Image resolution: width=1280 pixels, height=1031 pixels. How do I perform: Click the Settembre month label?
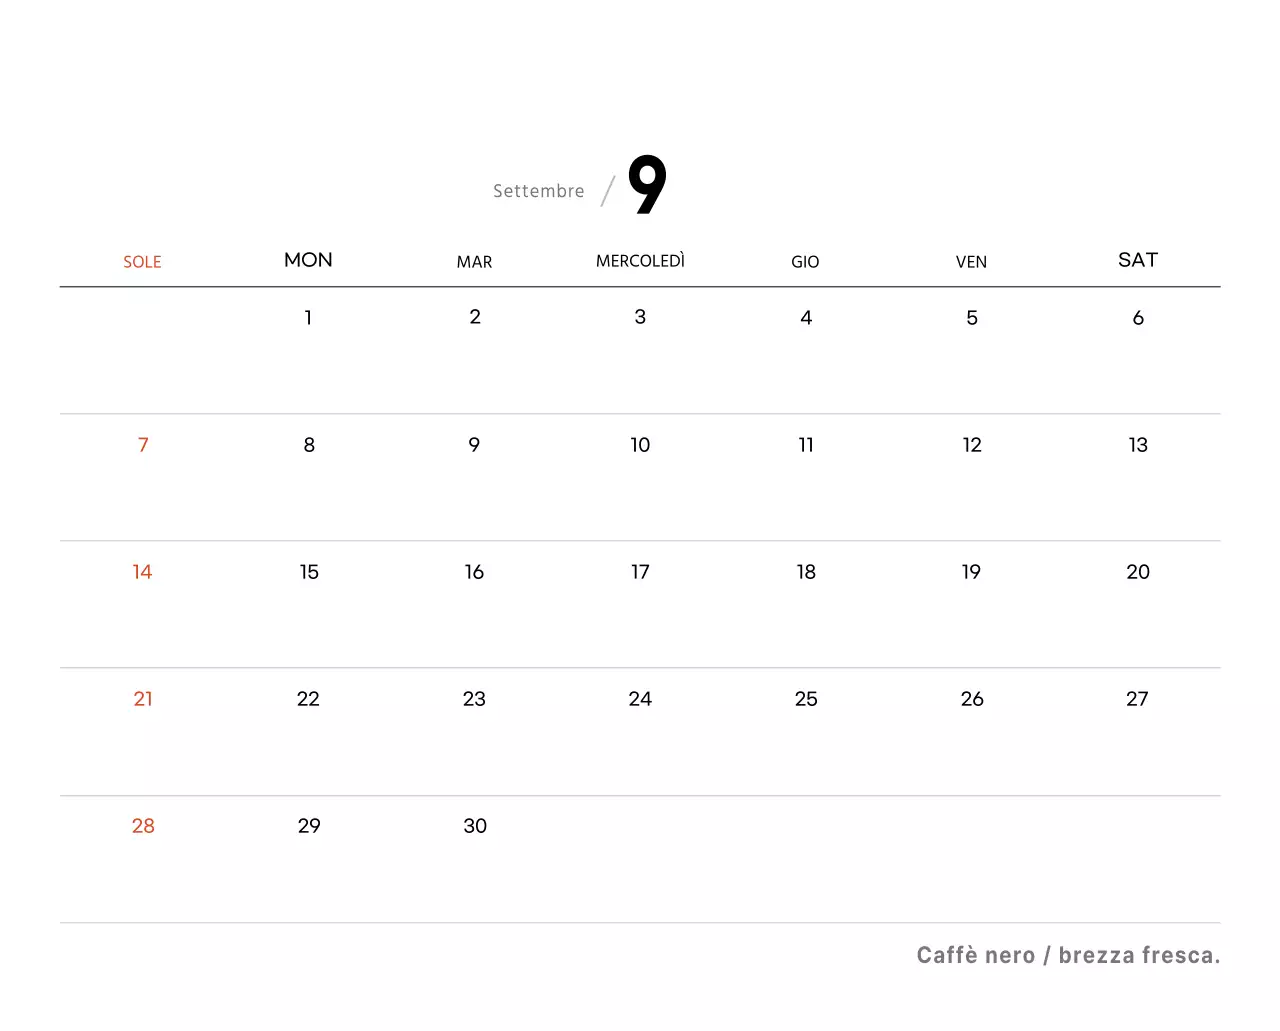pyautogui.click(x=538, y=191)
